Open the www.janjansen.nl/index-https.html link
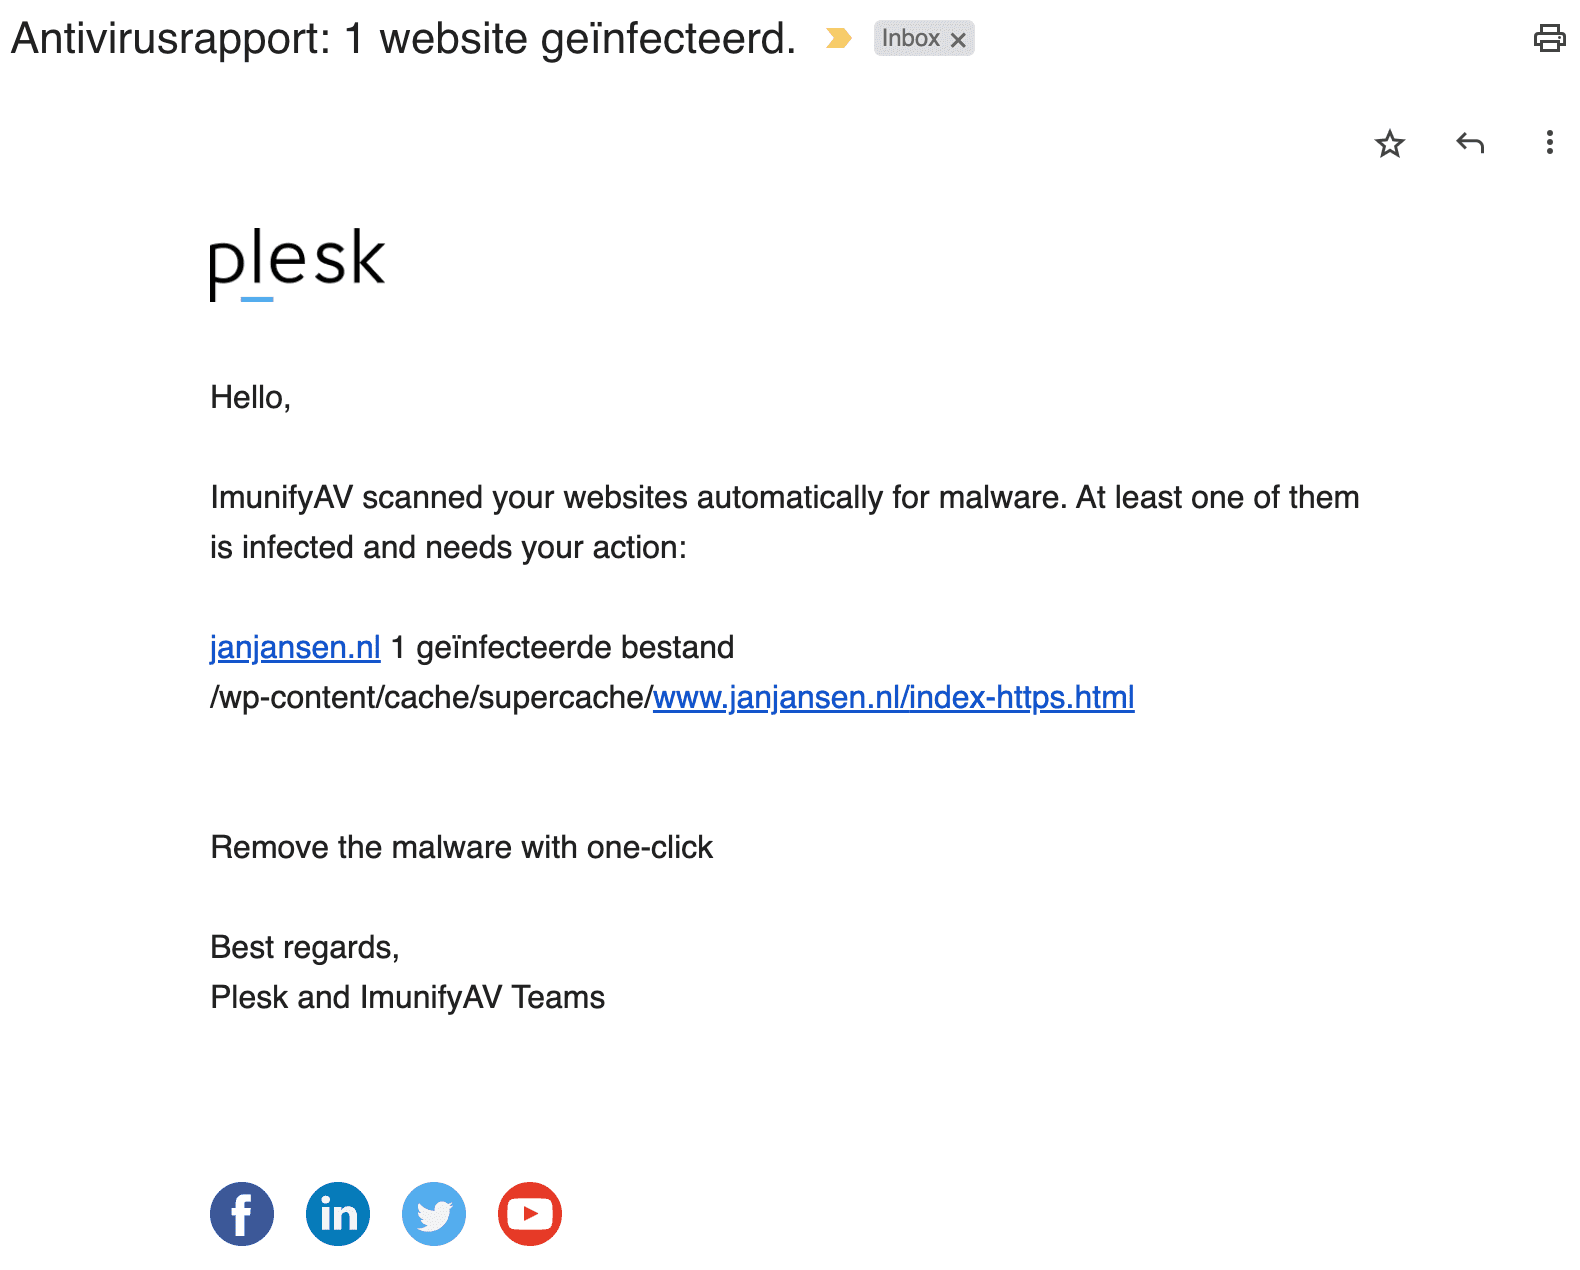The height and width of the screenshot is (1270, 1580). pos(893,697)
